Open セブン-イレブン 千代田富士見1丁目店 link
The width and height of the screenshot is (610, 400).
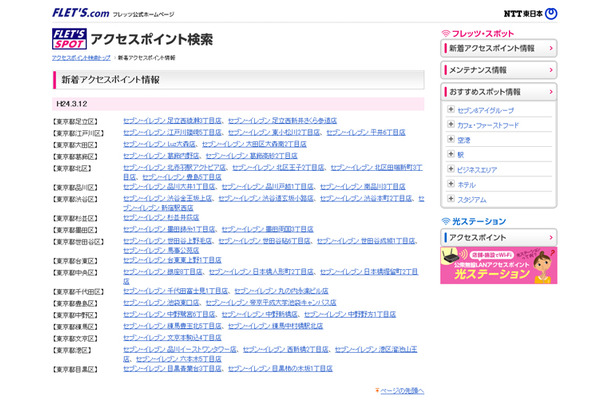click(x=175, y=291)
